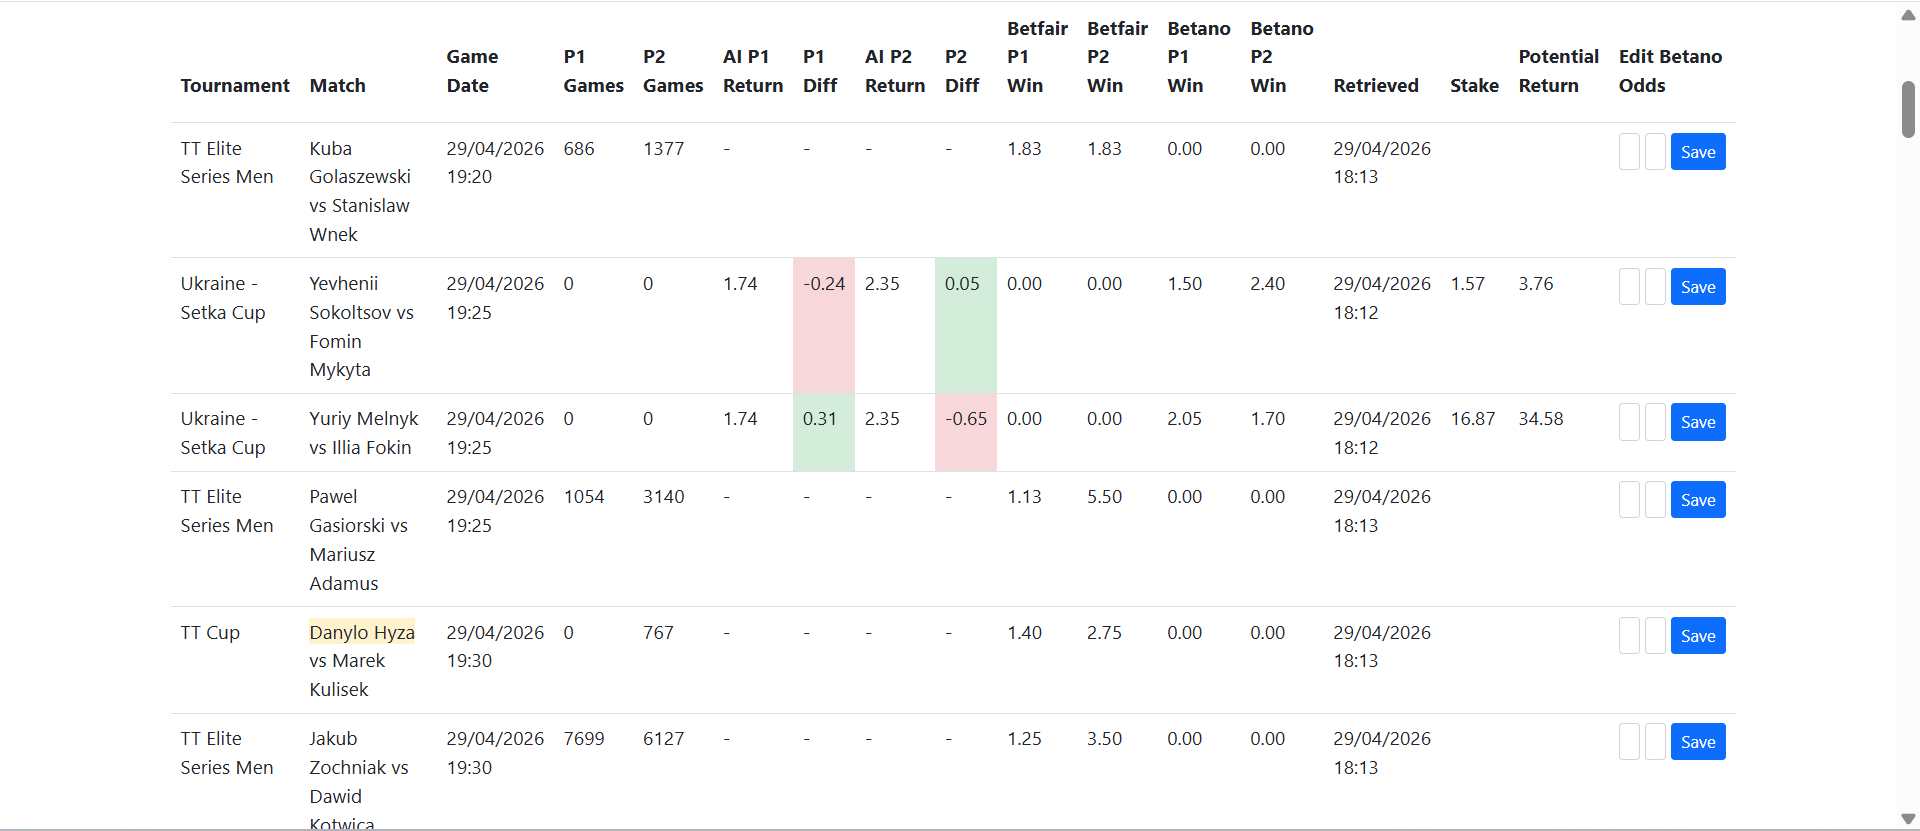Screen dimensions: 1920x831
Task: Save odds for Pawel Gasiorski match
Action: pyautogui.click(x=1698, y=500)
